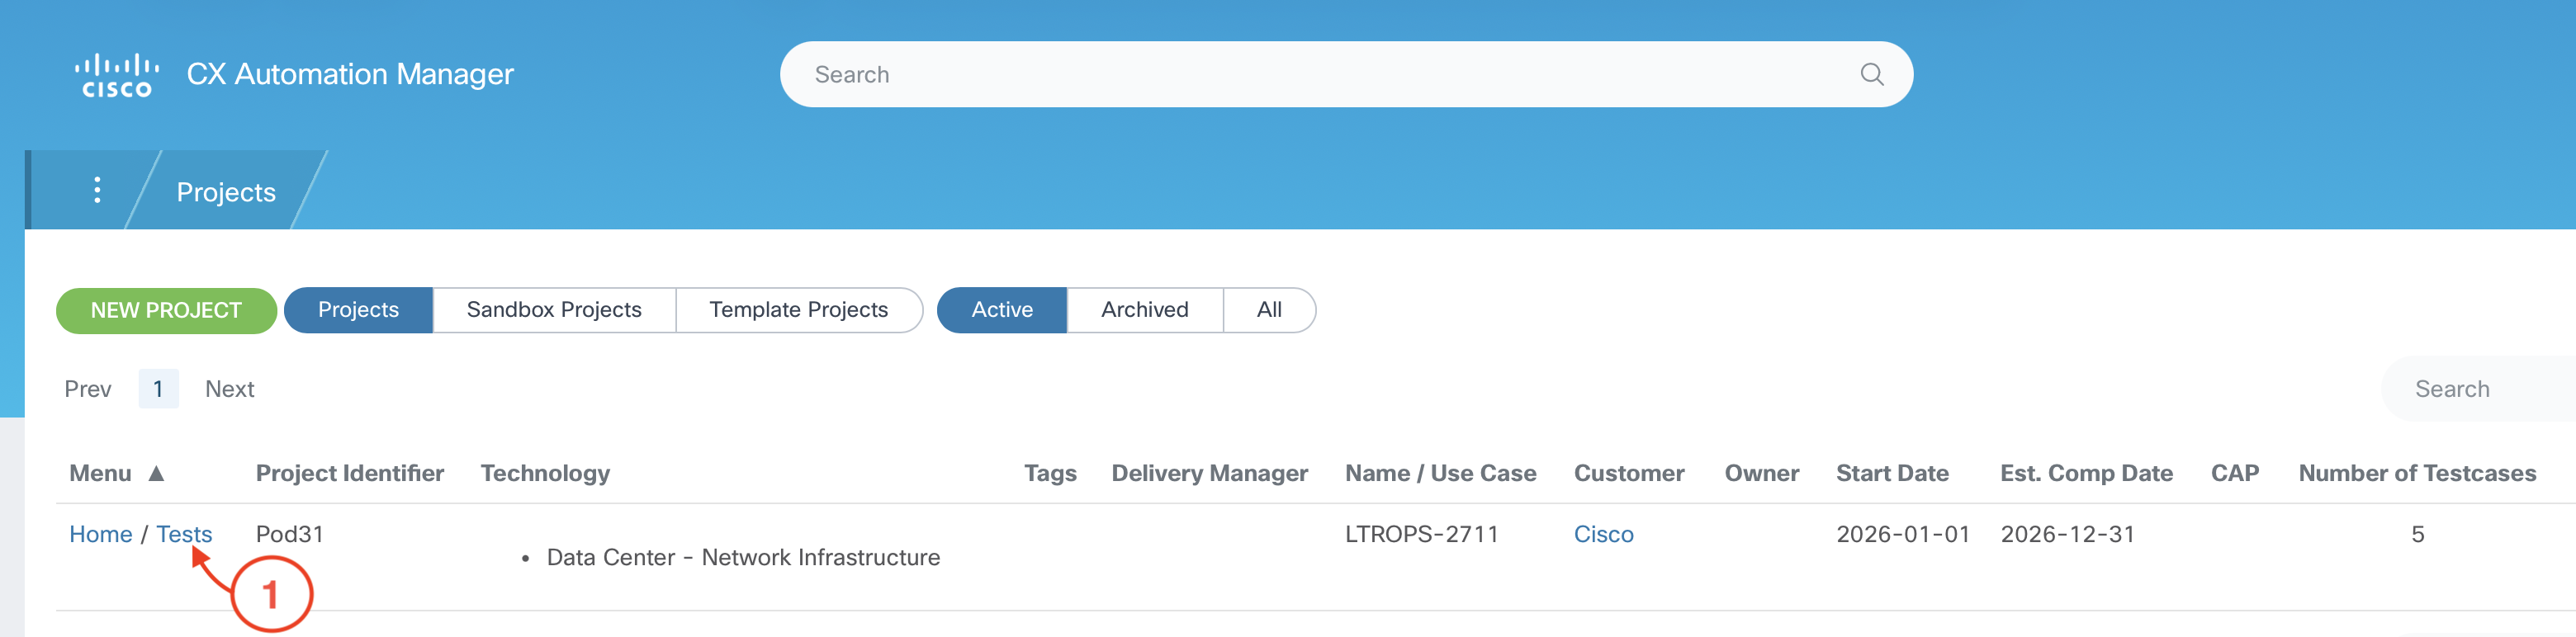Select the Sandbox Projects tab
Viewport: 2576px width, 637px height.
[x=554, y=310]
